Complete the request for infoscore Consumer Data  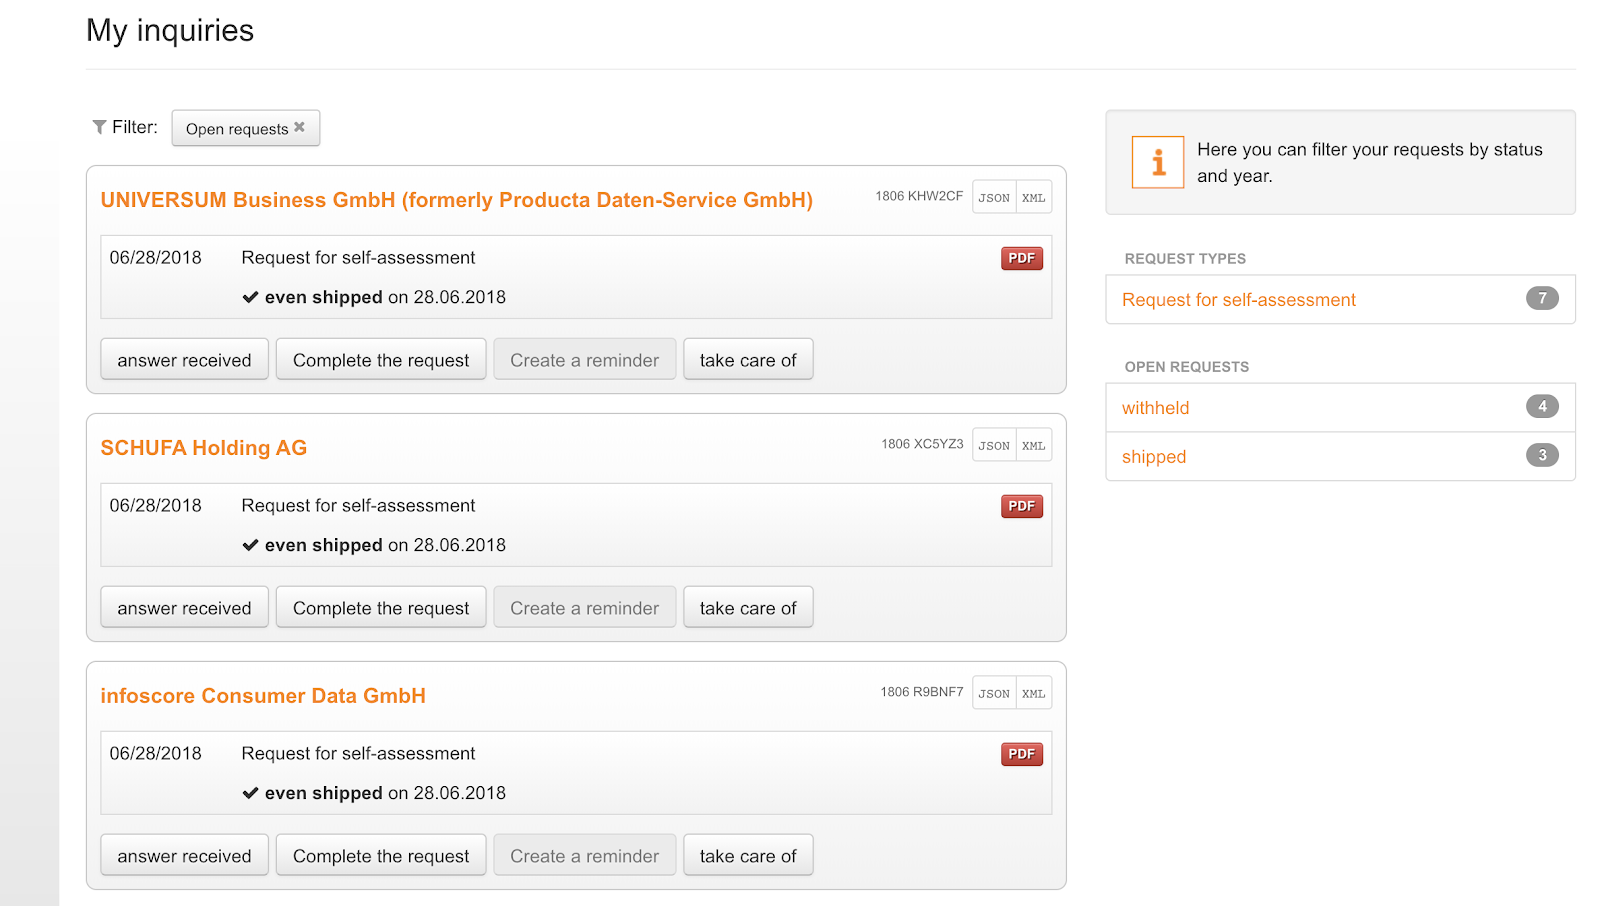[381, 856]
